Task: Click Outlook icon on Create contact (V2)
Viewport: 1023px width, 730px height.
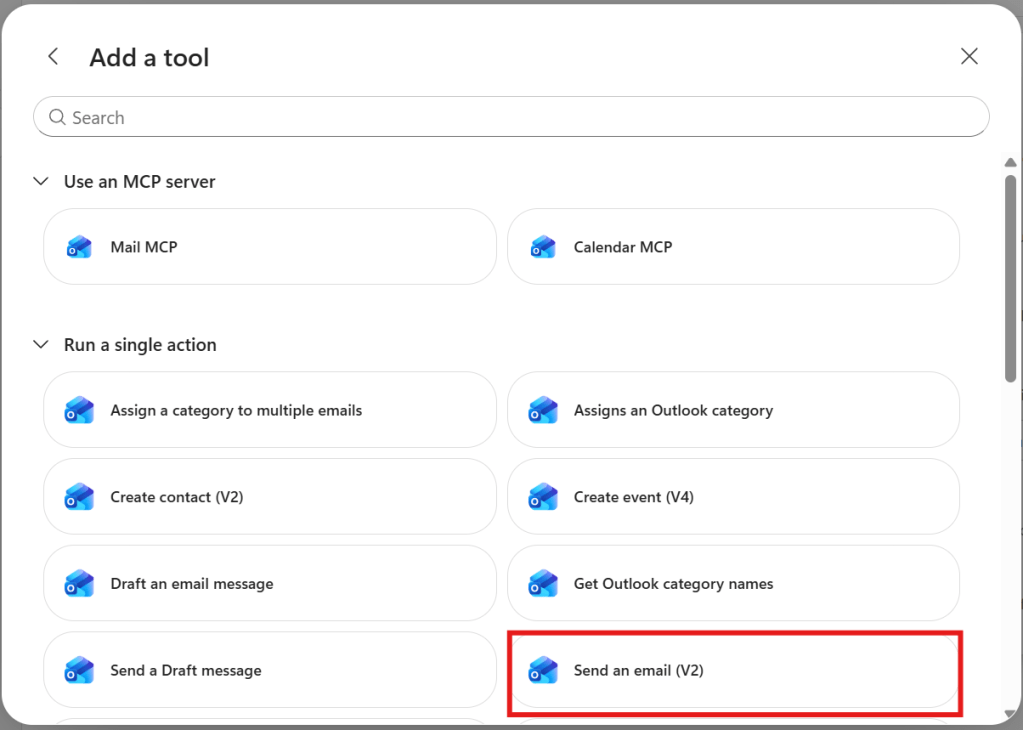Action: click(79, 497)
